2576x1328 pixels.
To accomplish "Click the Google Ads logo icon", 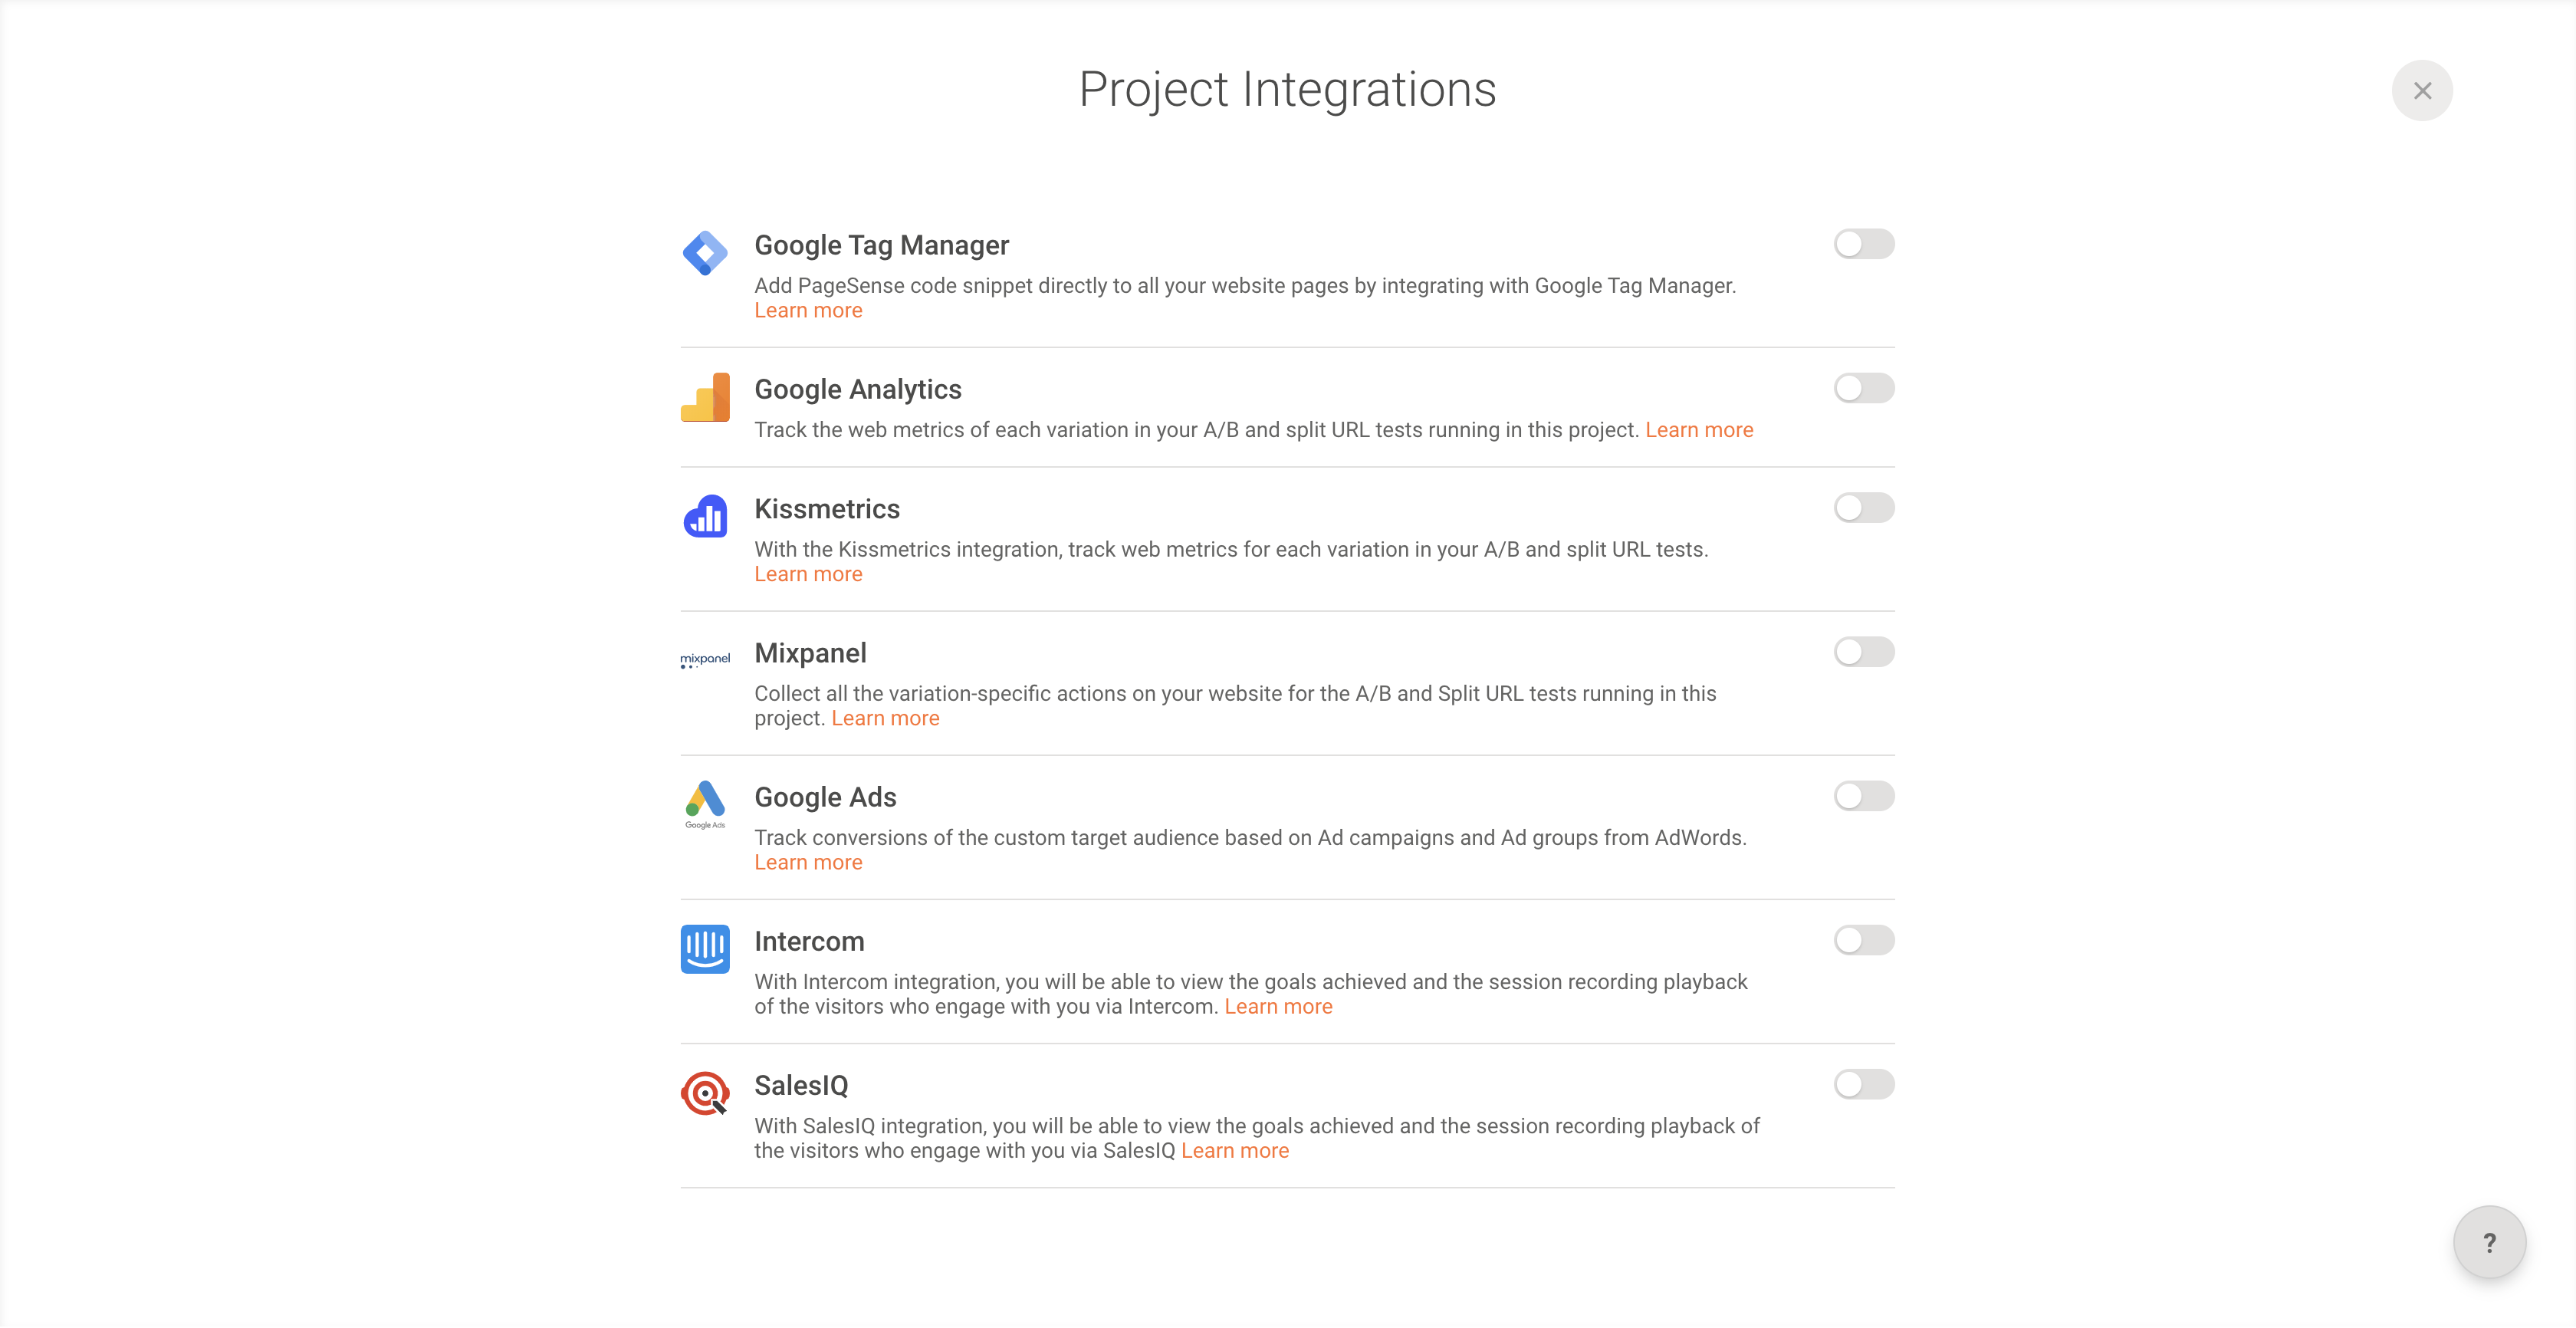I will pos(705,804).
